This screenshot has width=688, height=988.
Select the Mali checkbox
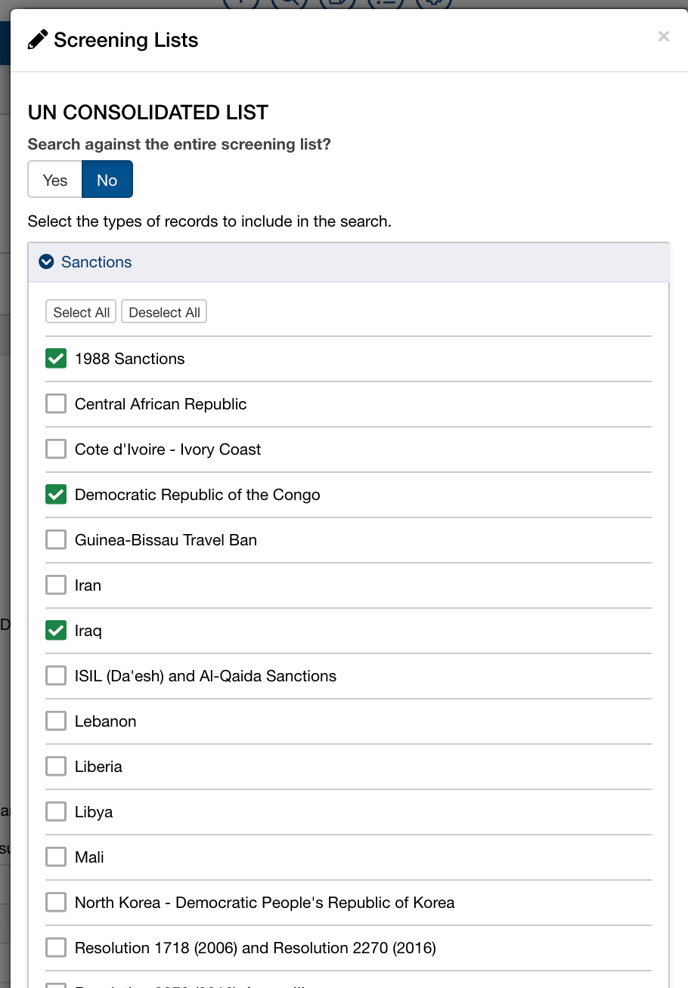tap(56, 858)
